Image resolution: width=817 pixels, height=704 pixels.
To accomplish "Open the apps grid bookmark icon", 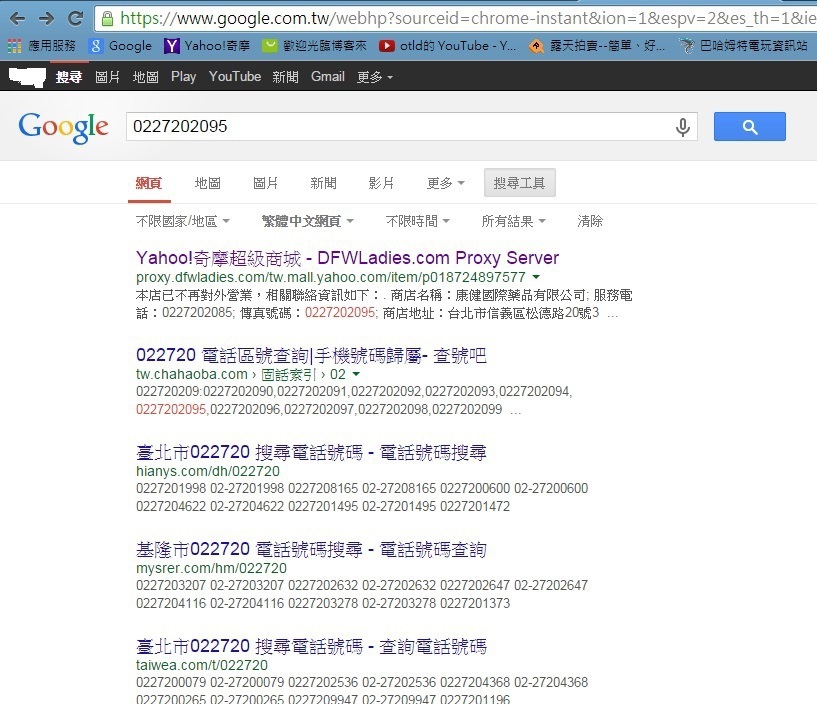I will pos(15,46).
